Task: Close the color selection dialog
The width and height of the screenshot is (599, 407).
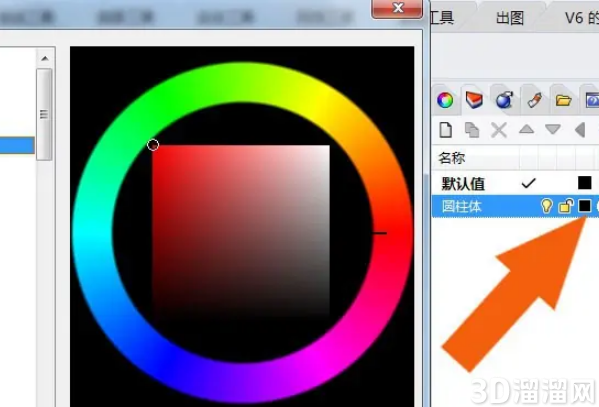Action: click(x=397, y=8)
